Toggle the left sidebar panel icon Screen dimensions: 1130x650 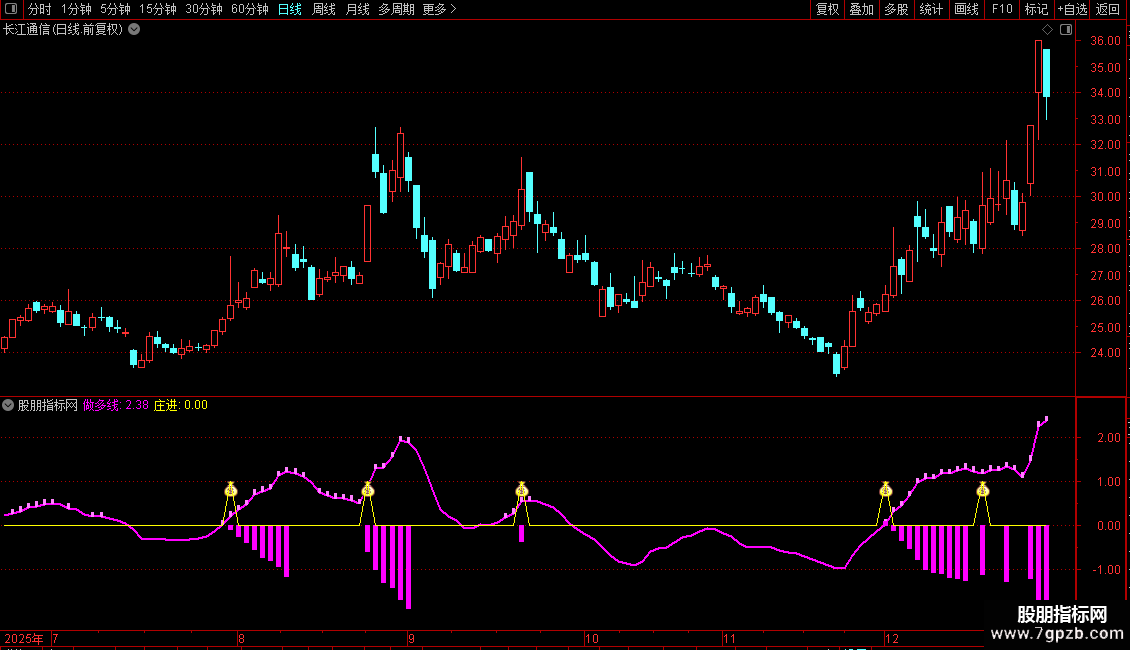click(x=12, y=10)
